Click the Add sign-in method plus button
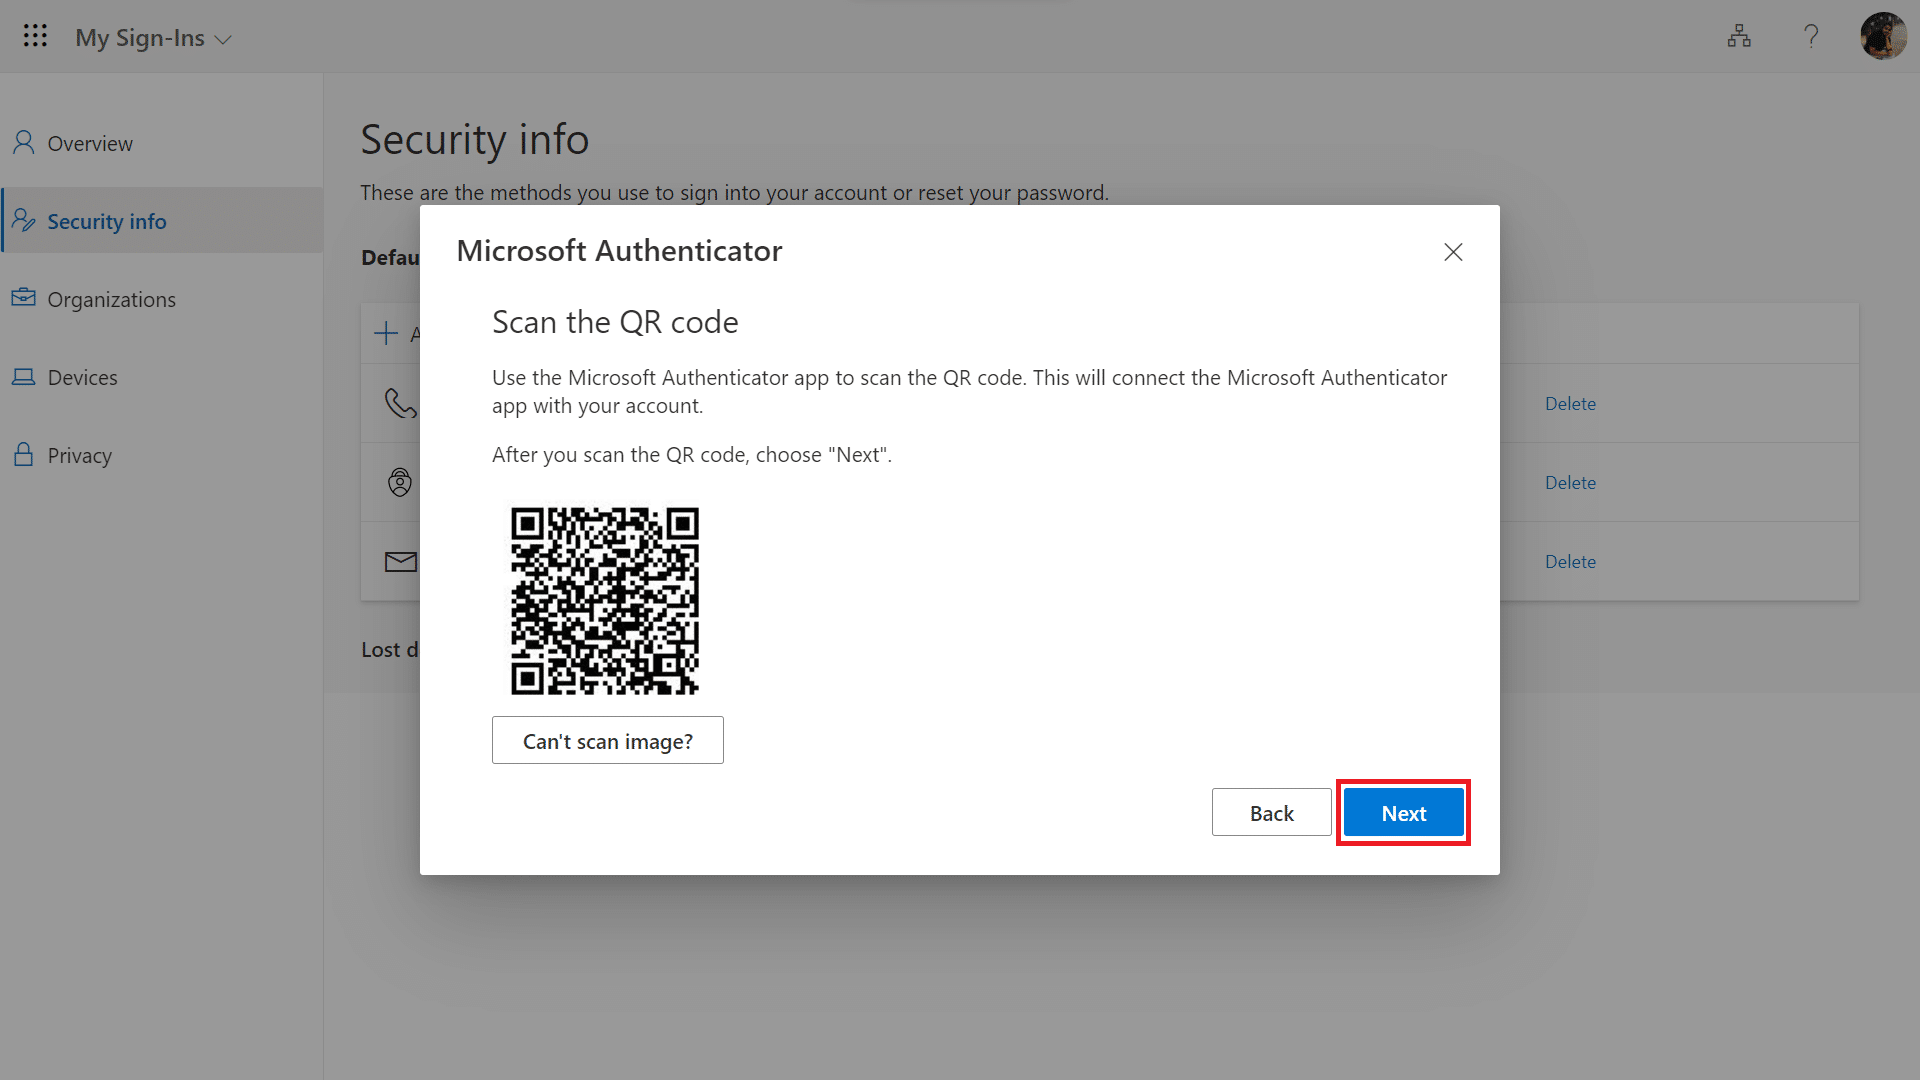Viewport: 1920px width, 1080px height. 386,332
